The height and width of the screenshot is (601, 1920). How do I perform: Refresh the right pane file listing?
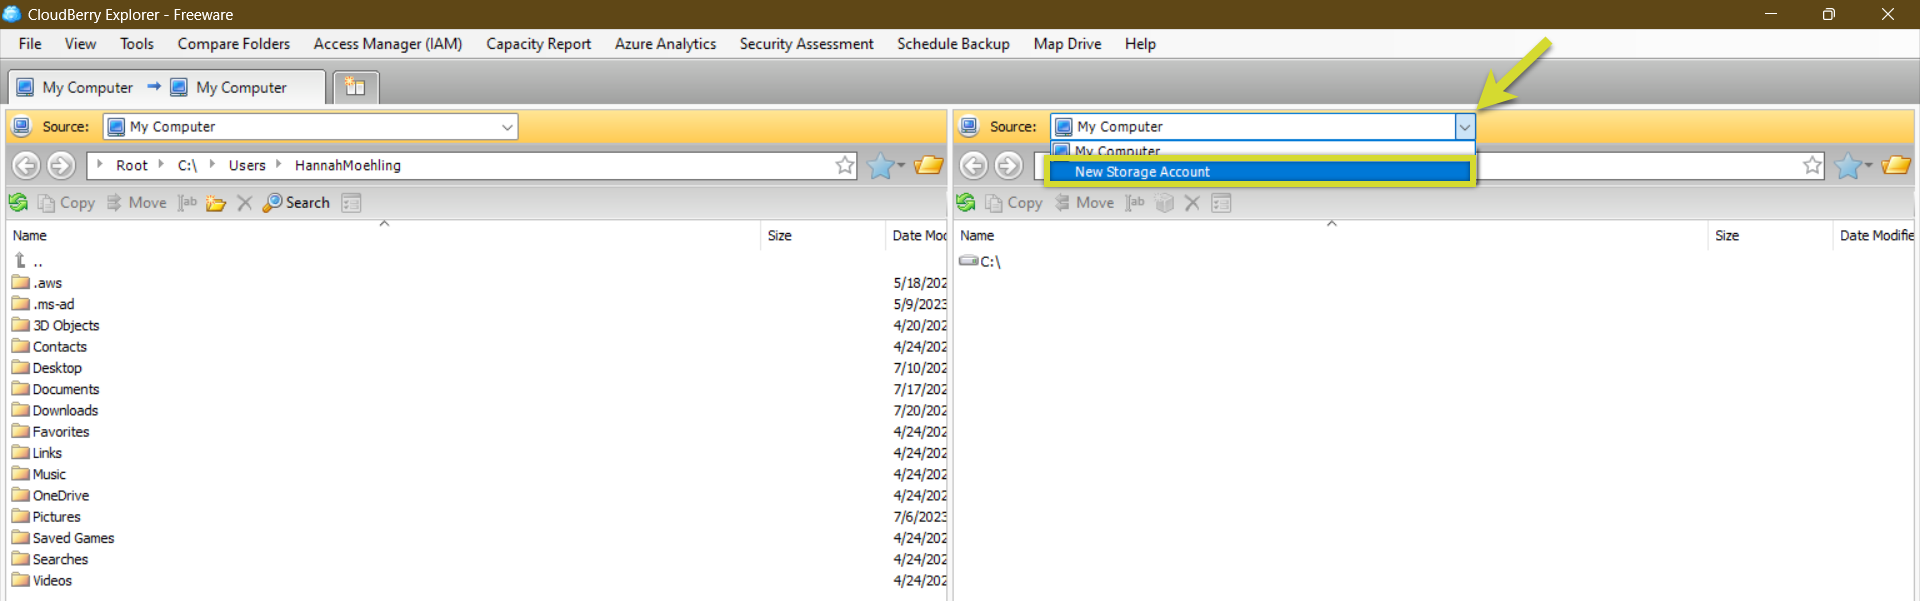click(x=966, y=202)
